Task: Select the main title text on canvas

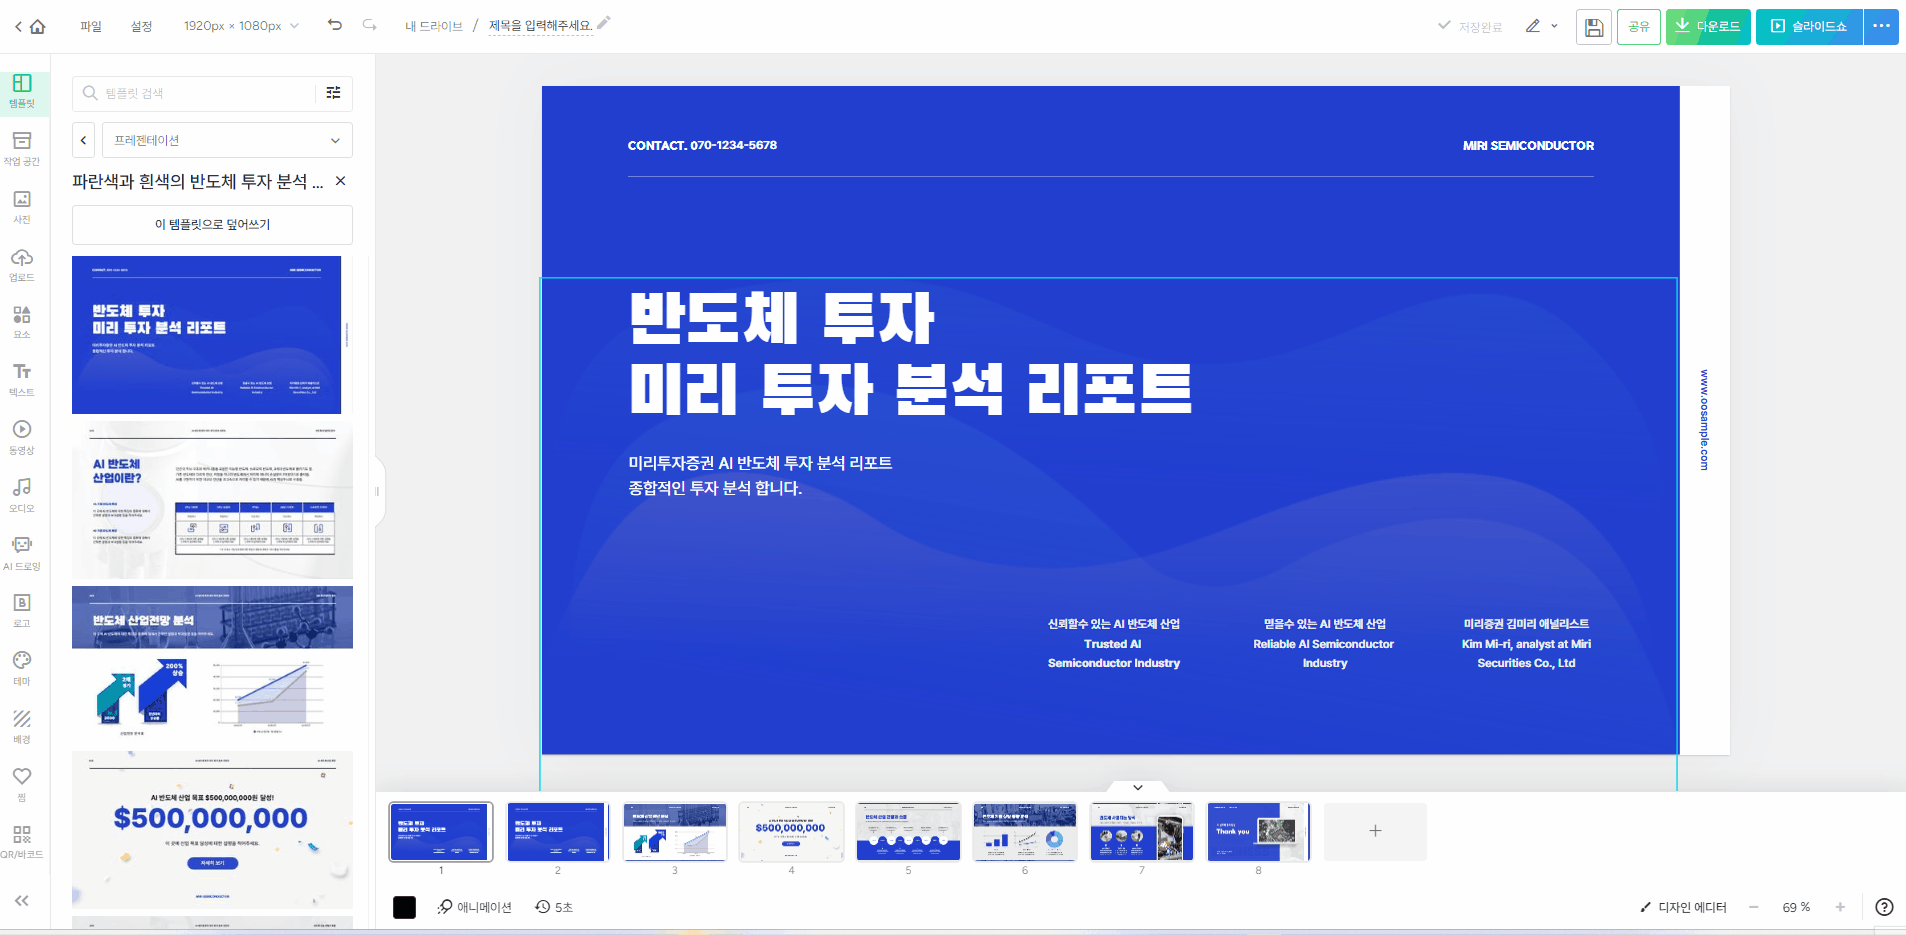Action: 911,353
